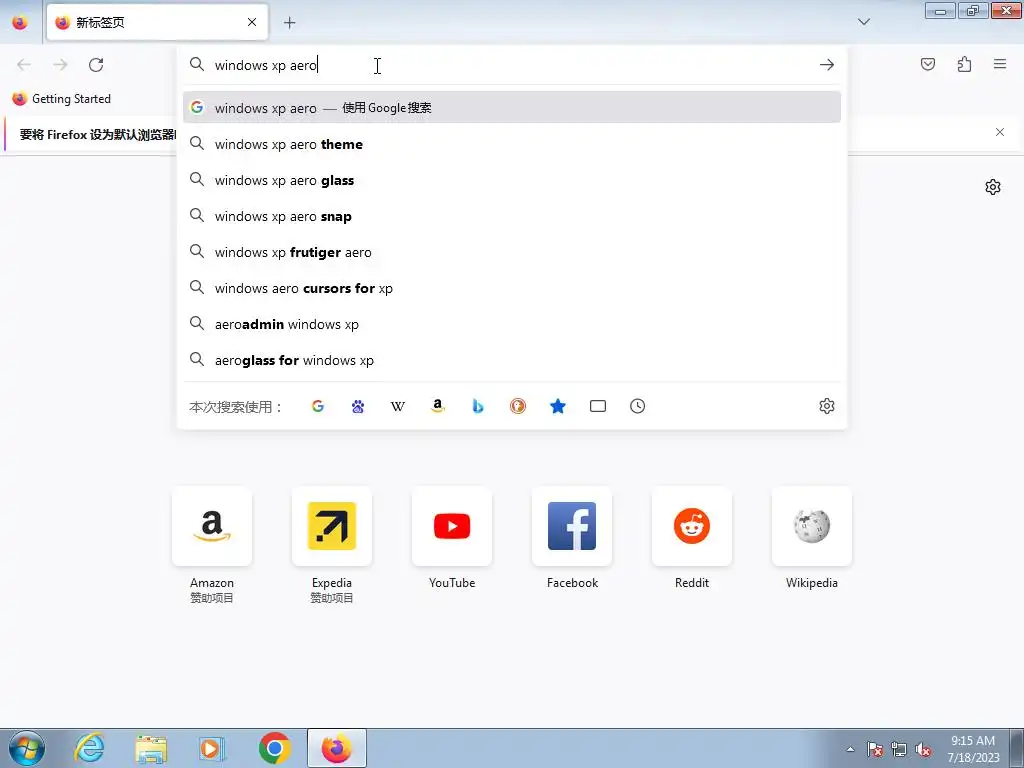The width and height of the screenshot is (1024, 768).
Task: Open a new tab with plus button
Action: pos(289,22)
